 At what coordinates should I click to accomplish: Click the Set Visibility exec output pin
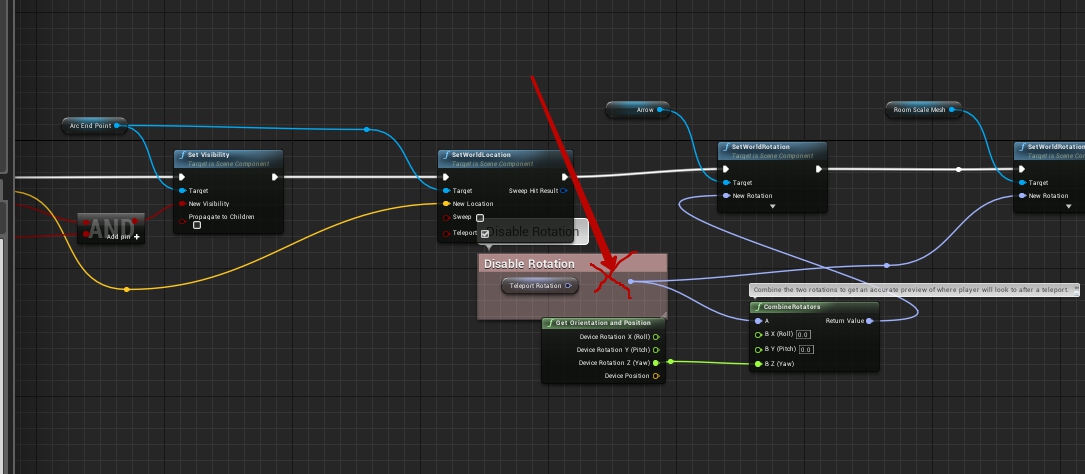tap(274, 178)
